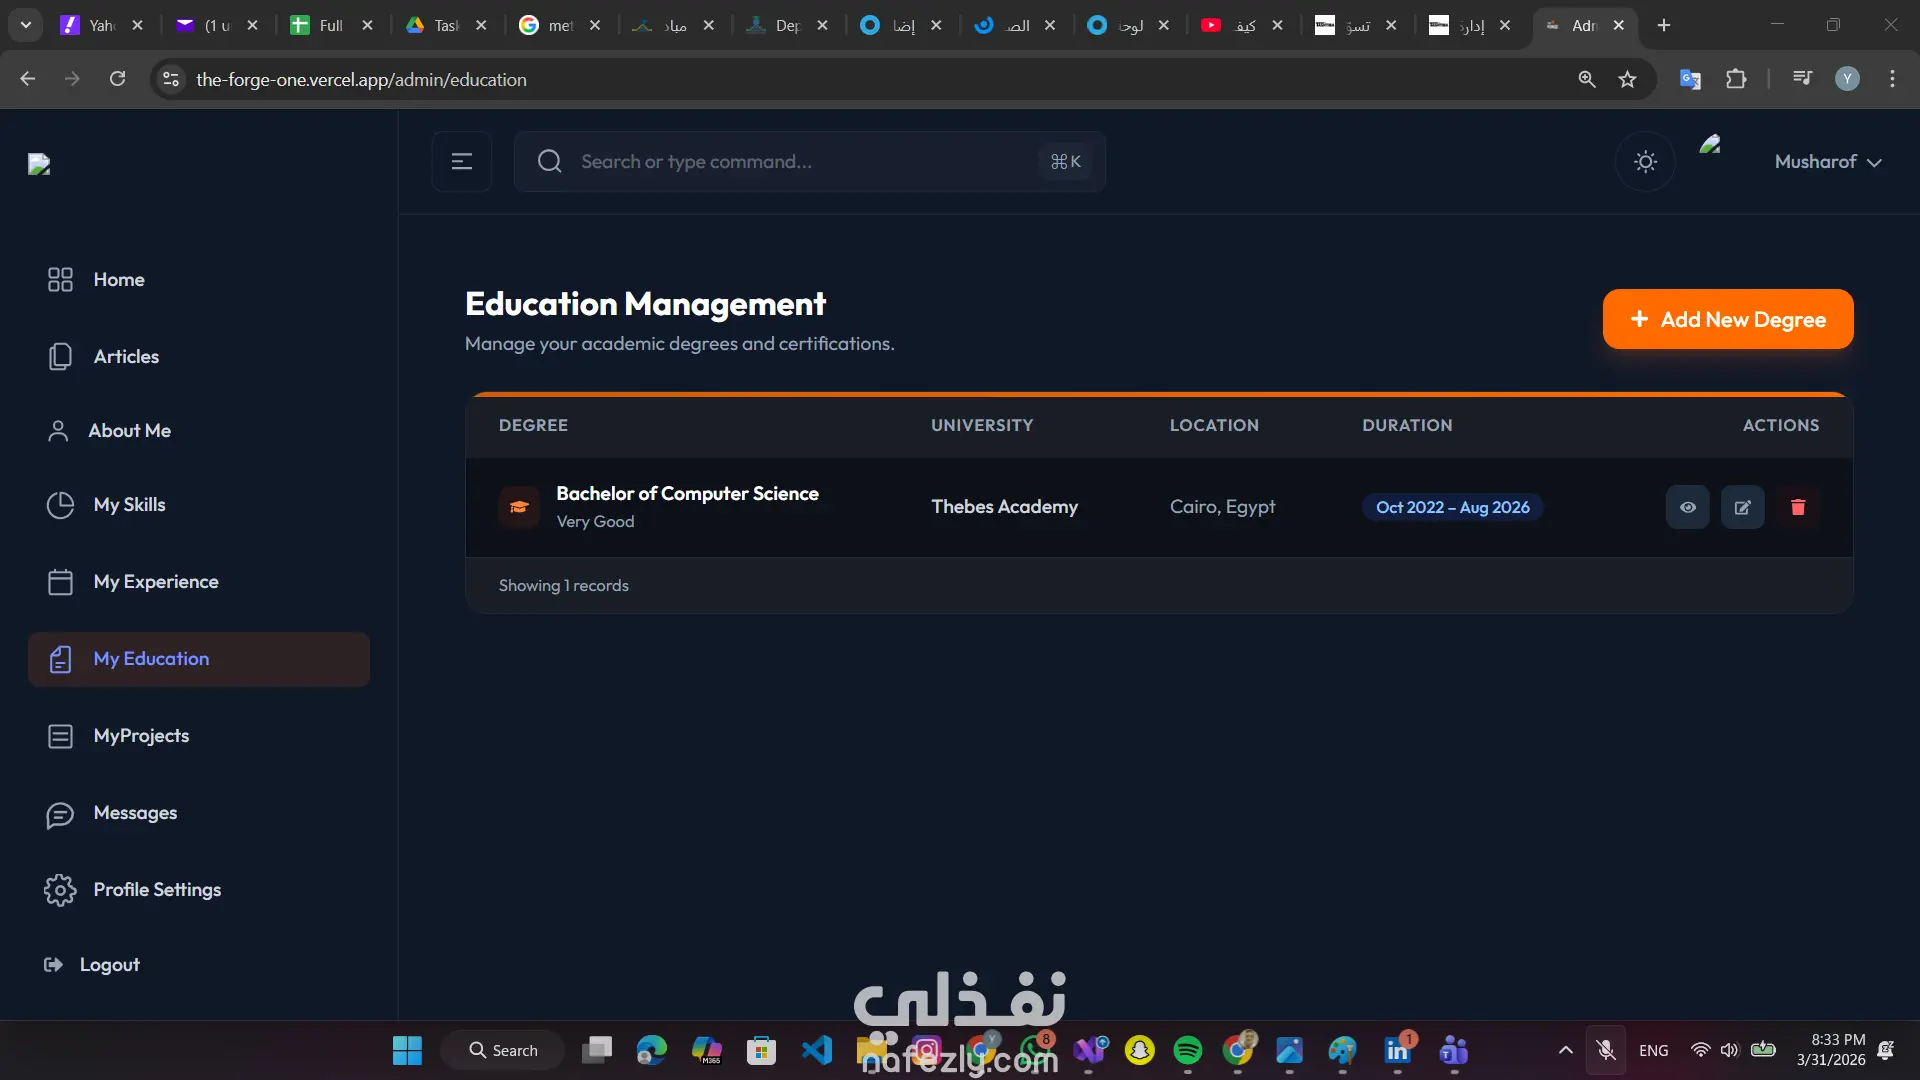1920x1080 pixels.
Task: Click the Messages chat bubble icon
Action: (60, 814)
